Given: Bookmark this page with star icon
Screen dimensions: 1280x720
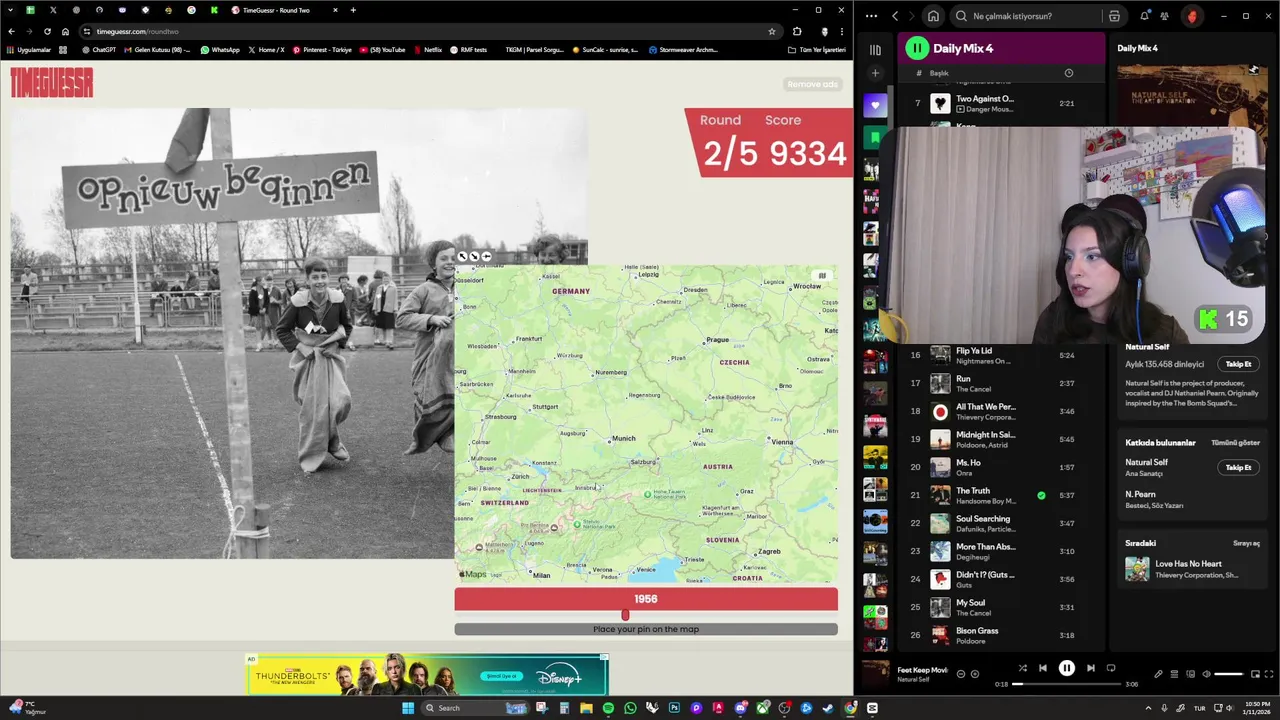Looking at the screenshot, I should coord(771,31).
